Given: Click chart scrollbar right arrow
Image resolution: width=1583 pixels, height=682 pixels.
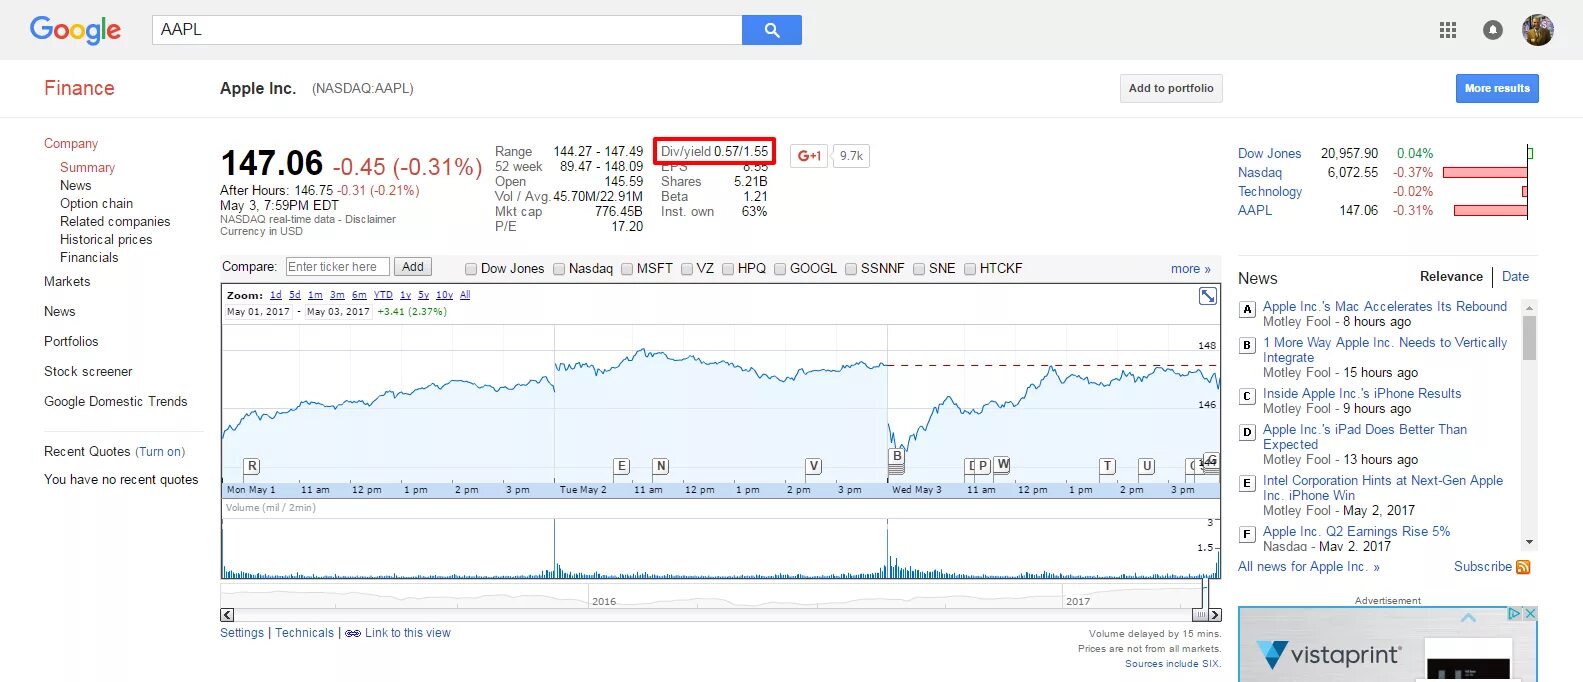Looking at the screenshot, I should click(x=1215, y=615).
